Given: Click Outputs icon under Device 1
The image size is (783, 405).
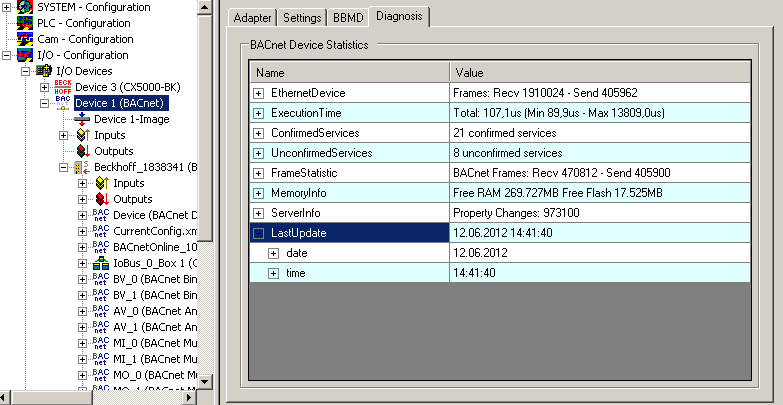Looking at the screenshot, I should (x=82, y=151).
